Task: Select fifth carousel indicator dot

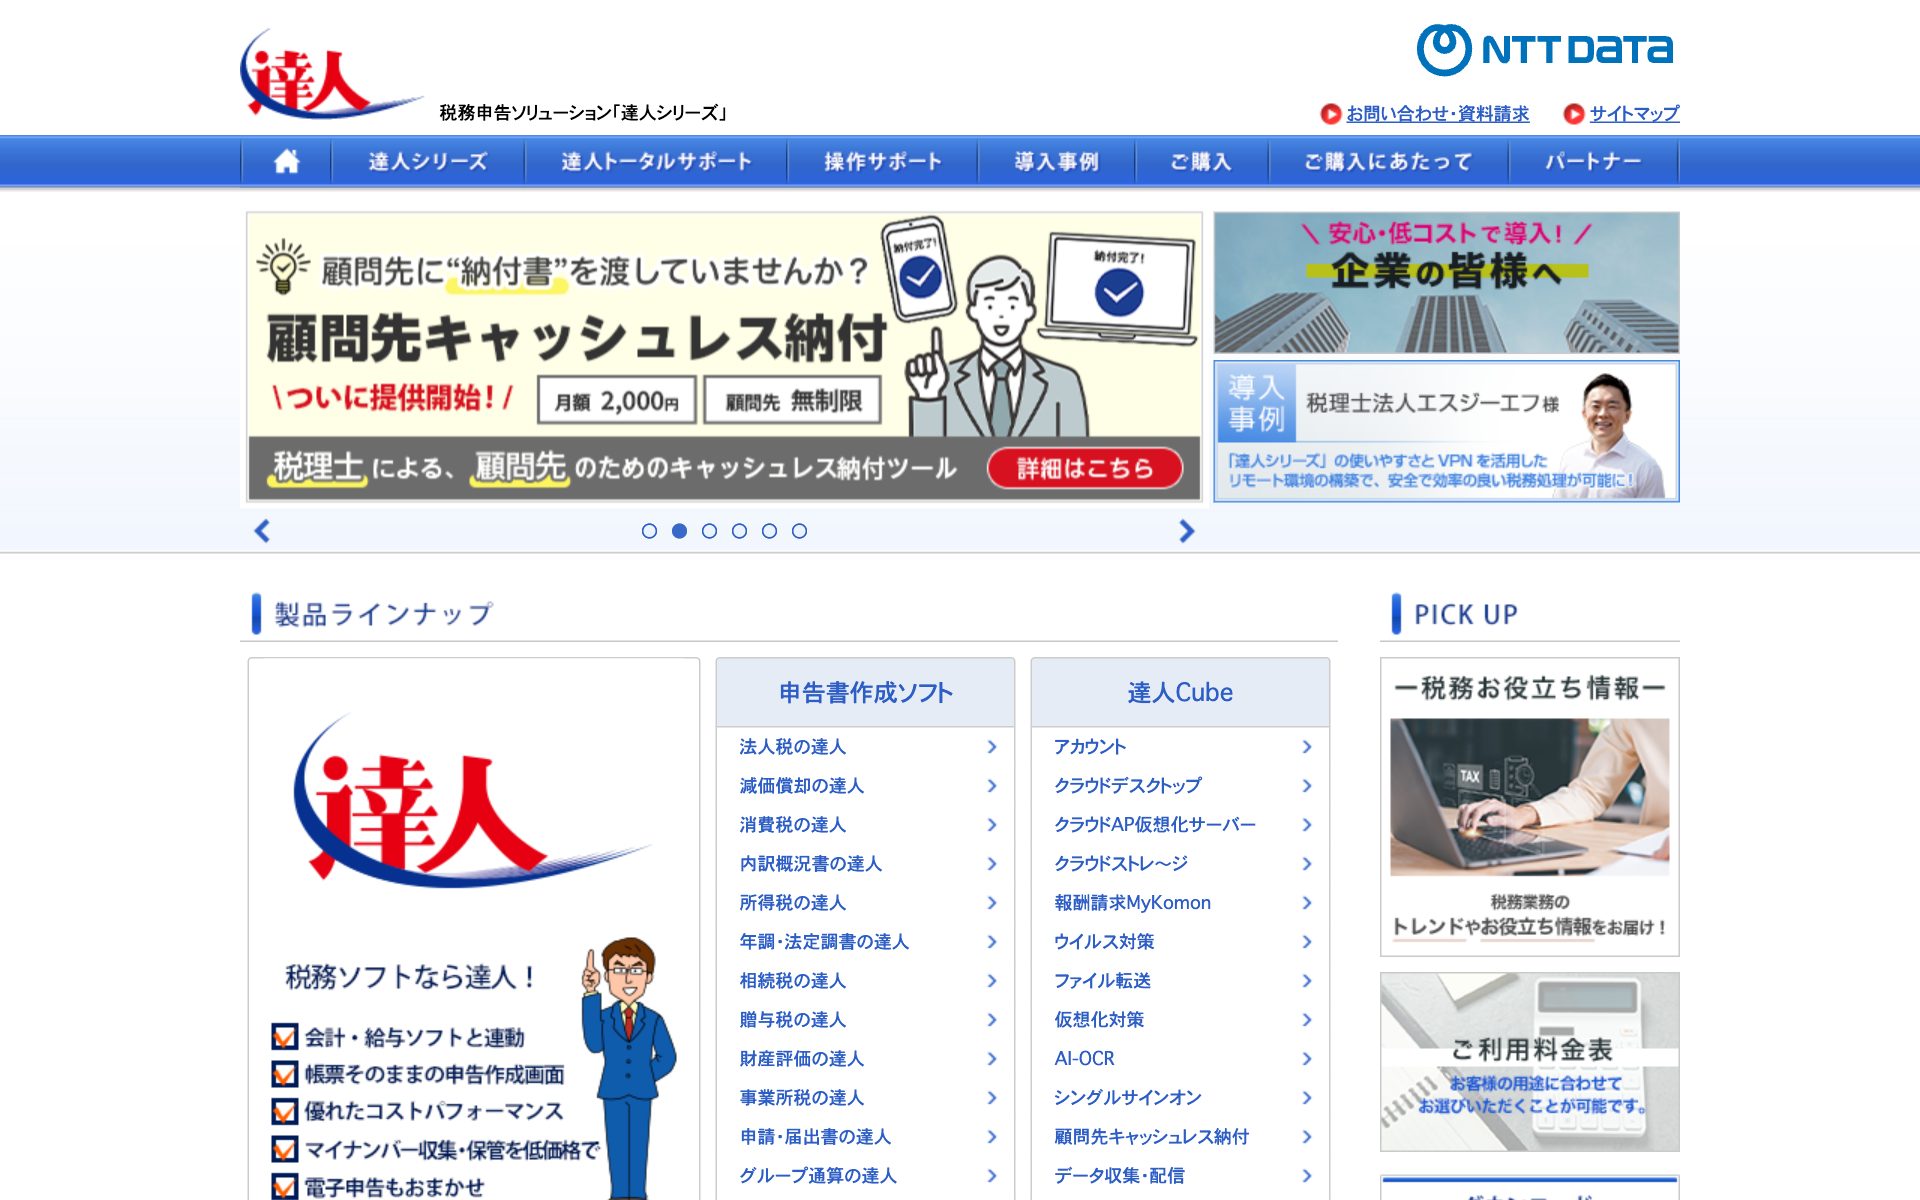Action: pyautogui.click(x=769, y=531)
